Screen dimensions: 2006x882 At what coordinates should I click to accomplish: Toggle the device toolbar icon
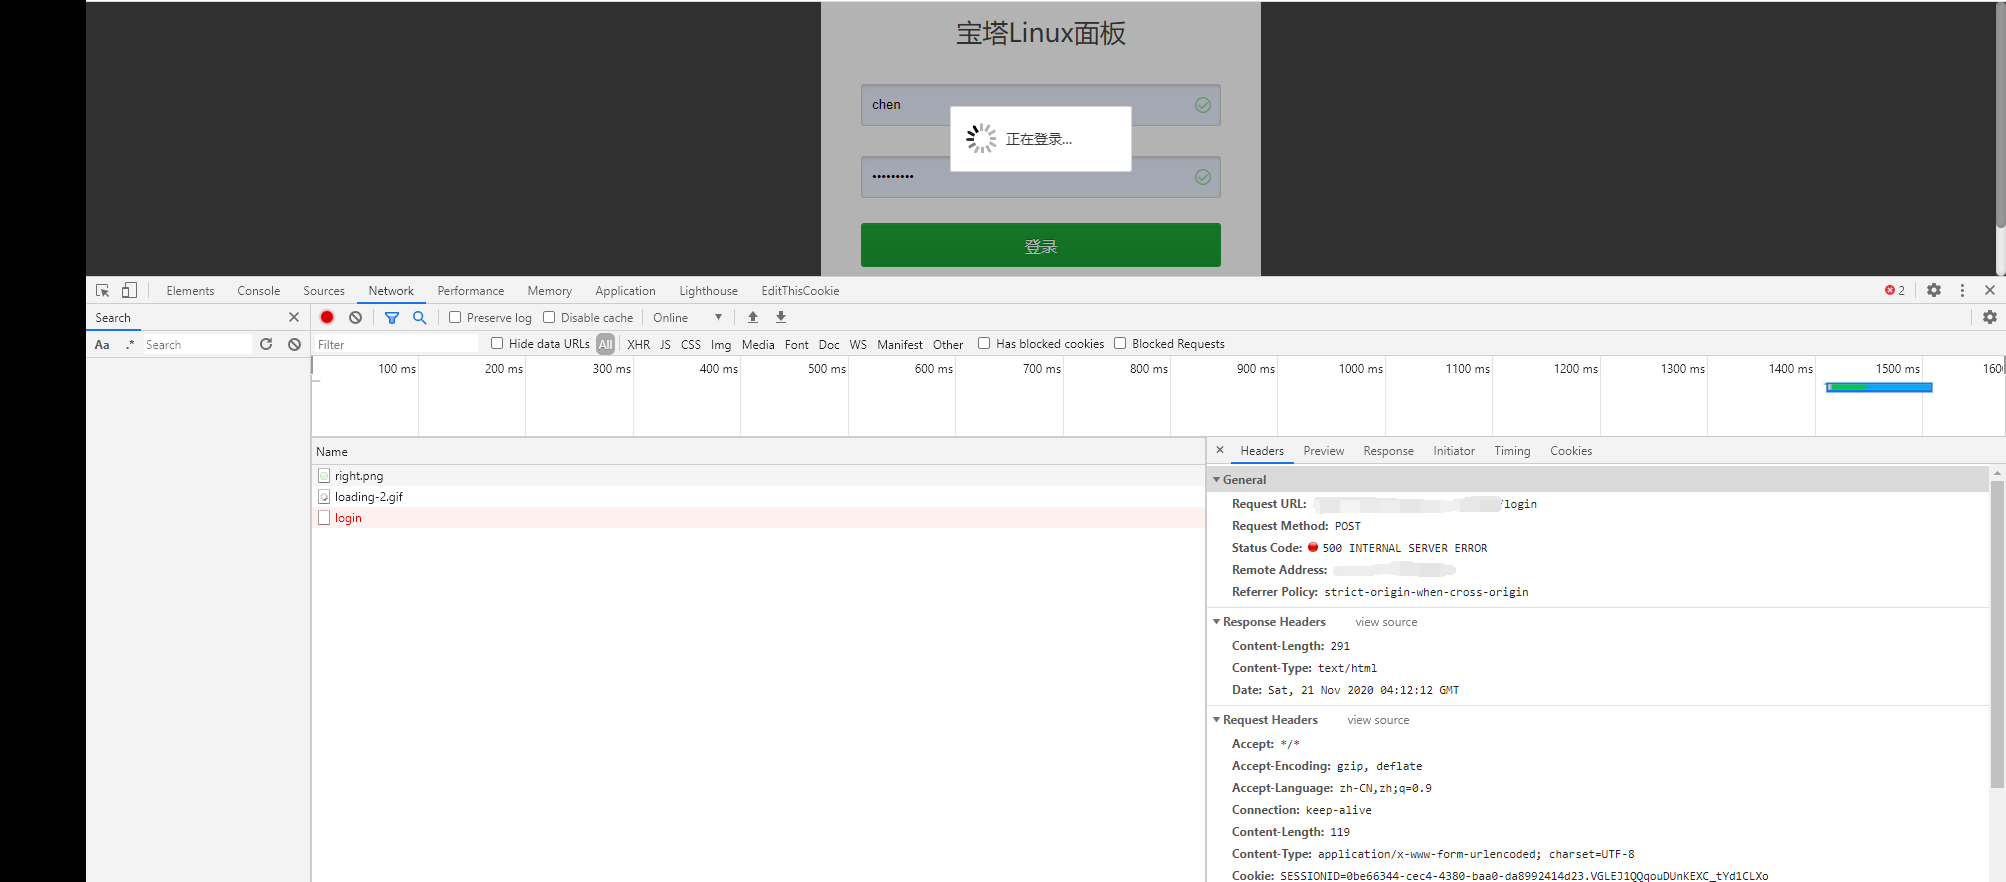tap(129, 290)
